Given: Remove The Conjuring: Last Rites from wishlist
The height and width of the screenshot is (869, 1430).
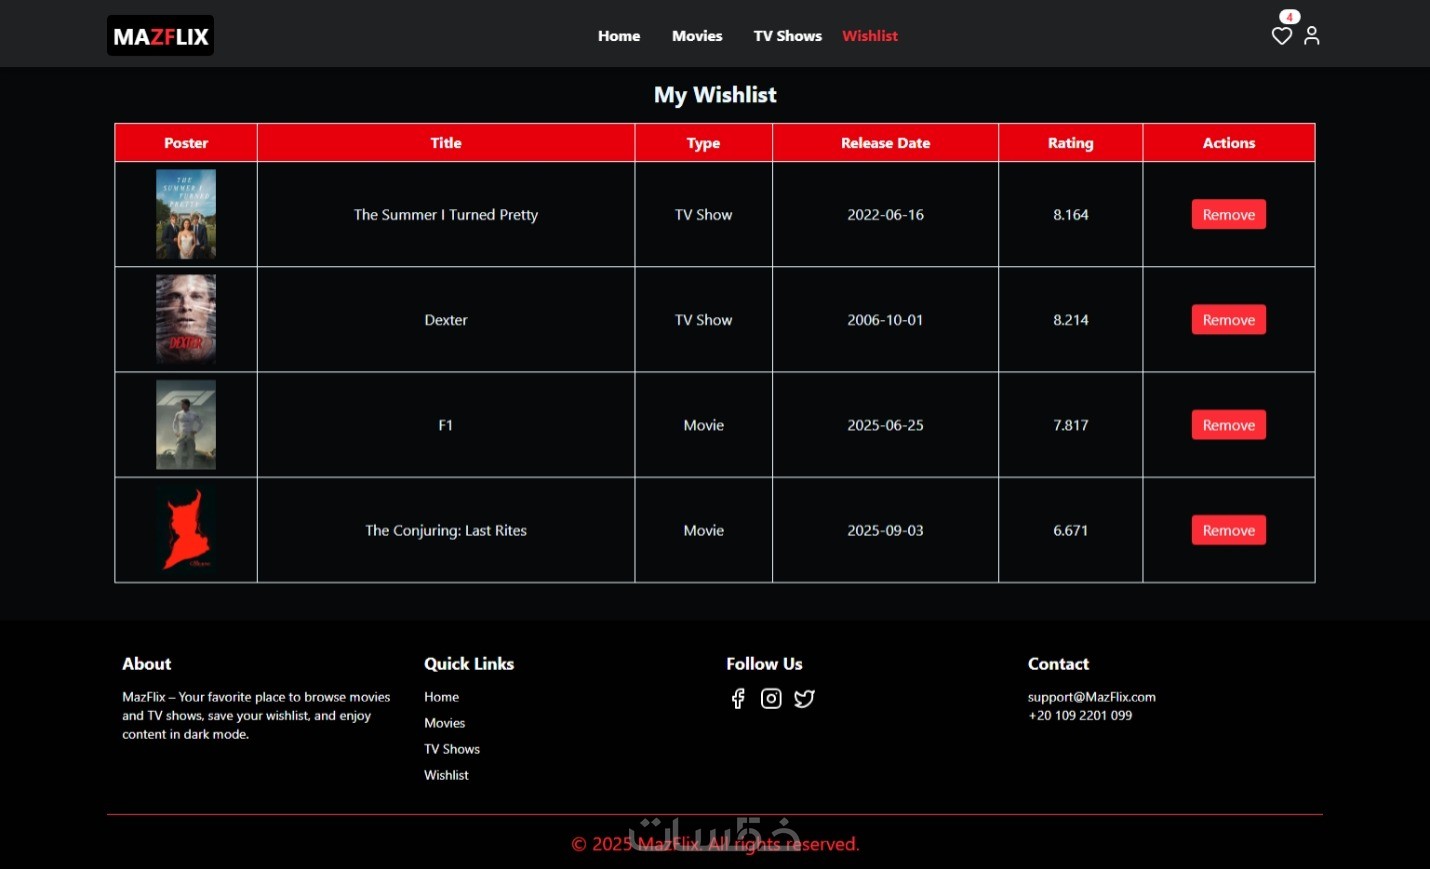Looking at the screenshot, I should point(1228,530).
